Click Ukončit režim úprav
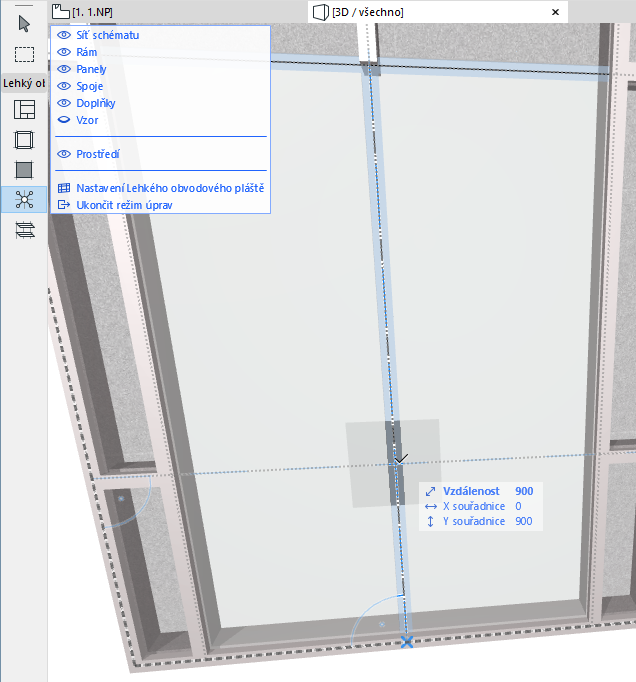Screen dimensions: 636x682 point(124,205)
